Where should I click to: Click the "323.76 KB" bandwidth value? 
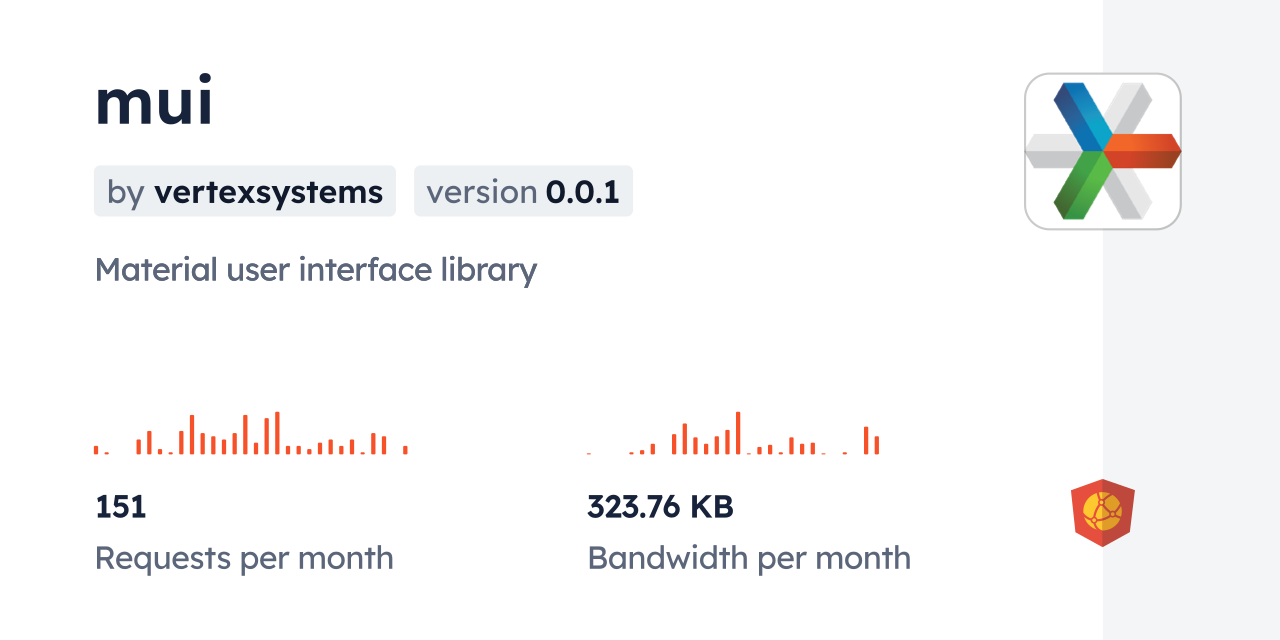660,507
